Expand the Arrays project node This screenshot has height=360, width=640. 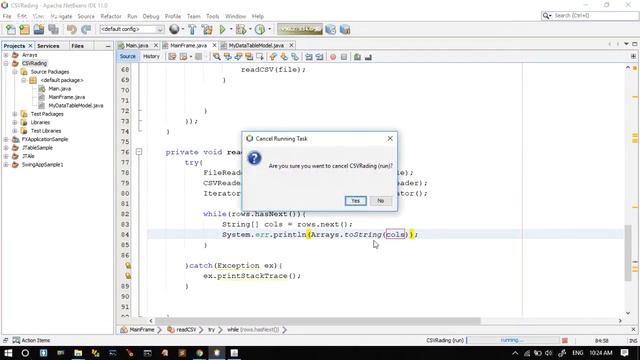pos(6,55)
